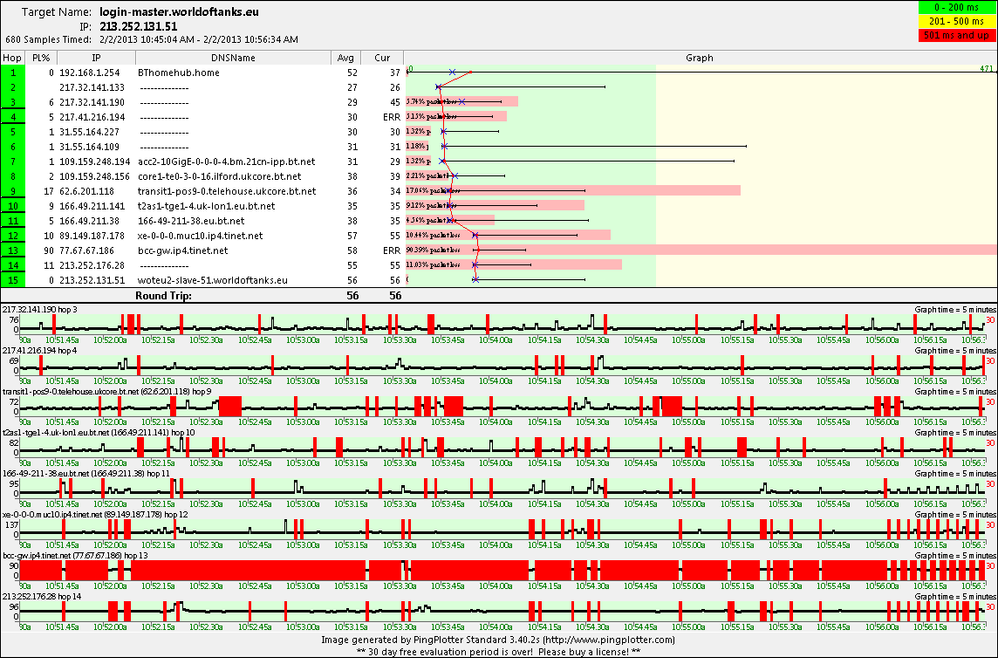Select woteu2-slave-51.worldoftanks.eu DNS name
998x658 pixels.
pyautogui.click(x=213, y=280)
